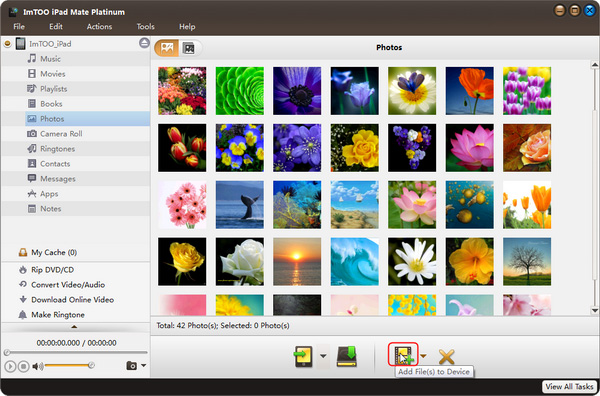
Task: Click the Music note icon
Action: (x=32, y=59)
